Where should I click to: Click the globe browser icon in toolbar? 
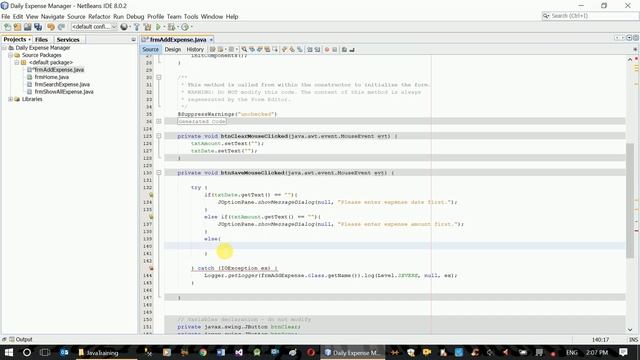coord(124,27)
